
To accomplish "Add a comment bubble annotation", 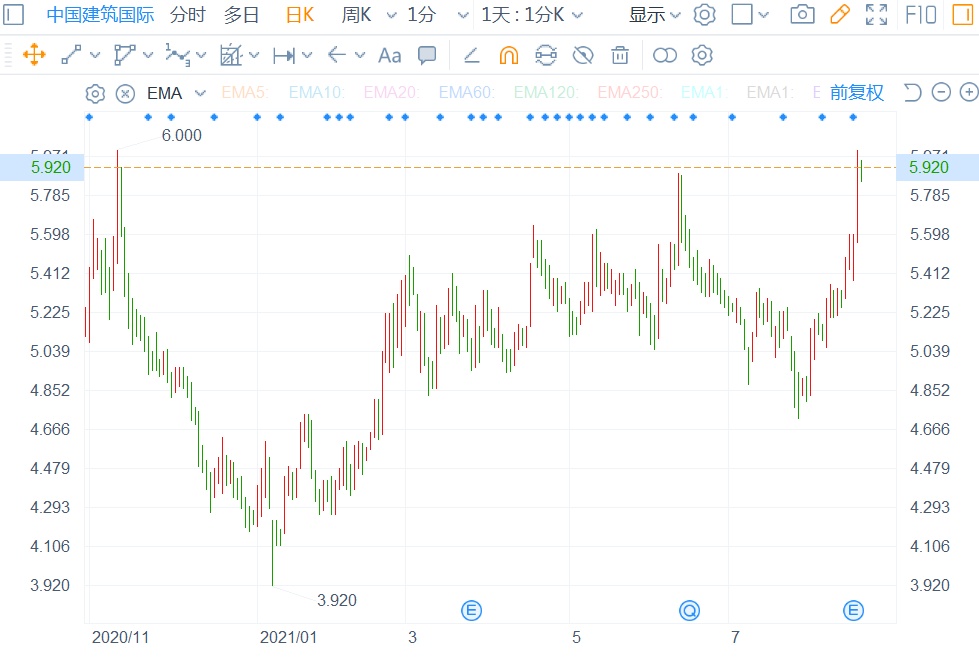I will [x=427, y=55].
